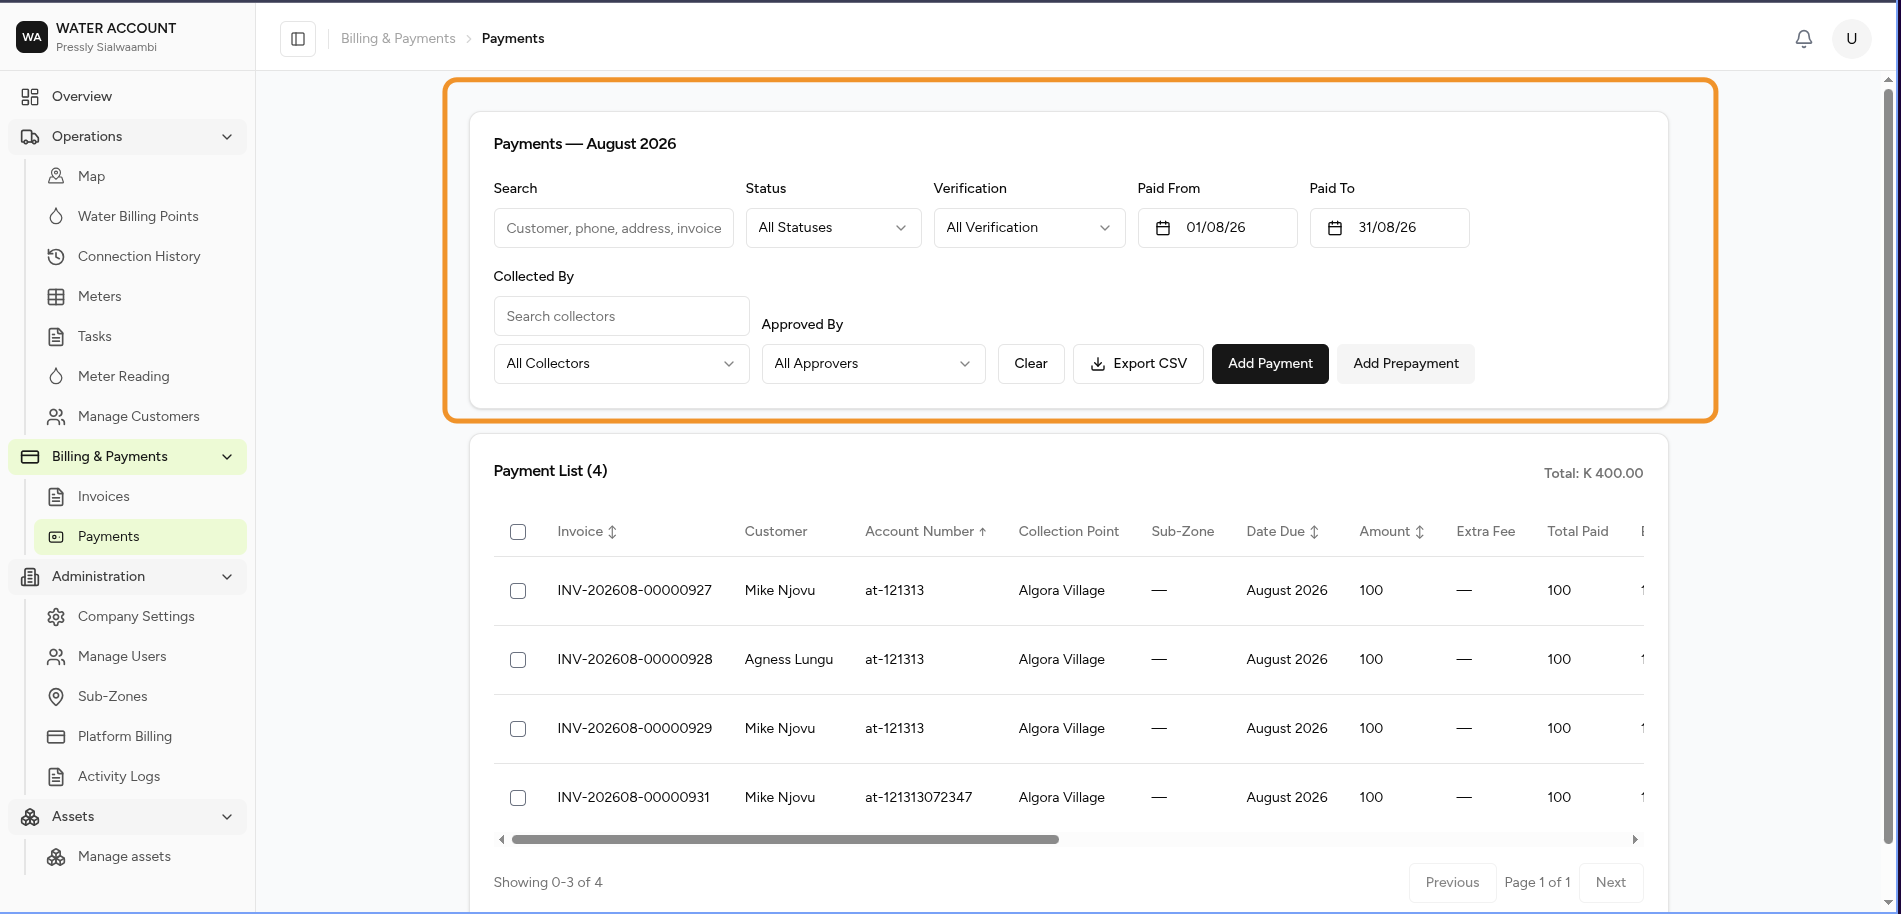1901x914 pixels.
Task: Click the Water Billing Points droplet icon
Action: [x=56, y=216]
